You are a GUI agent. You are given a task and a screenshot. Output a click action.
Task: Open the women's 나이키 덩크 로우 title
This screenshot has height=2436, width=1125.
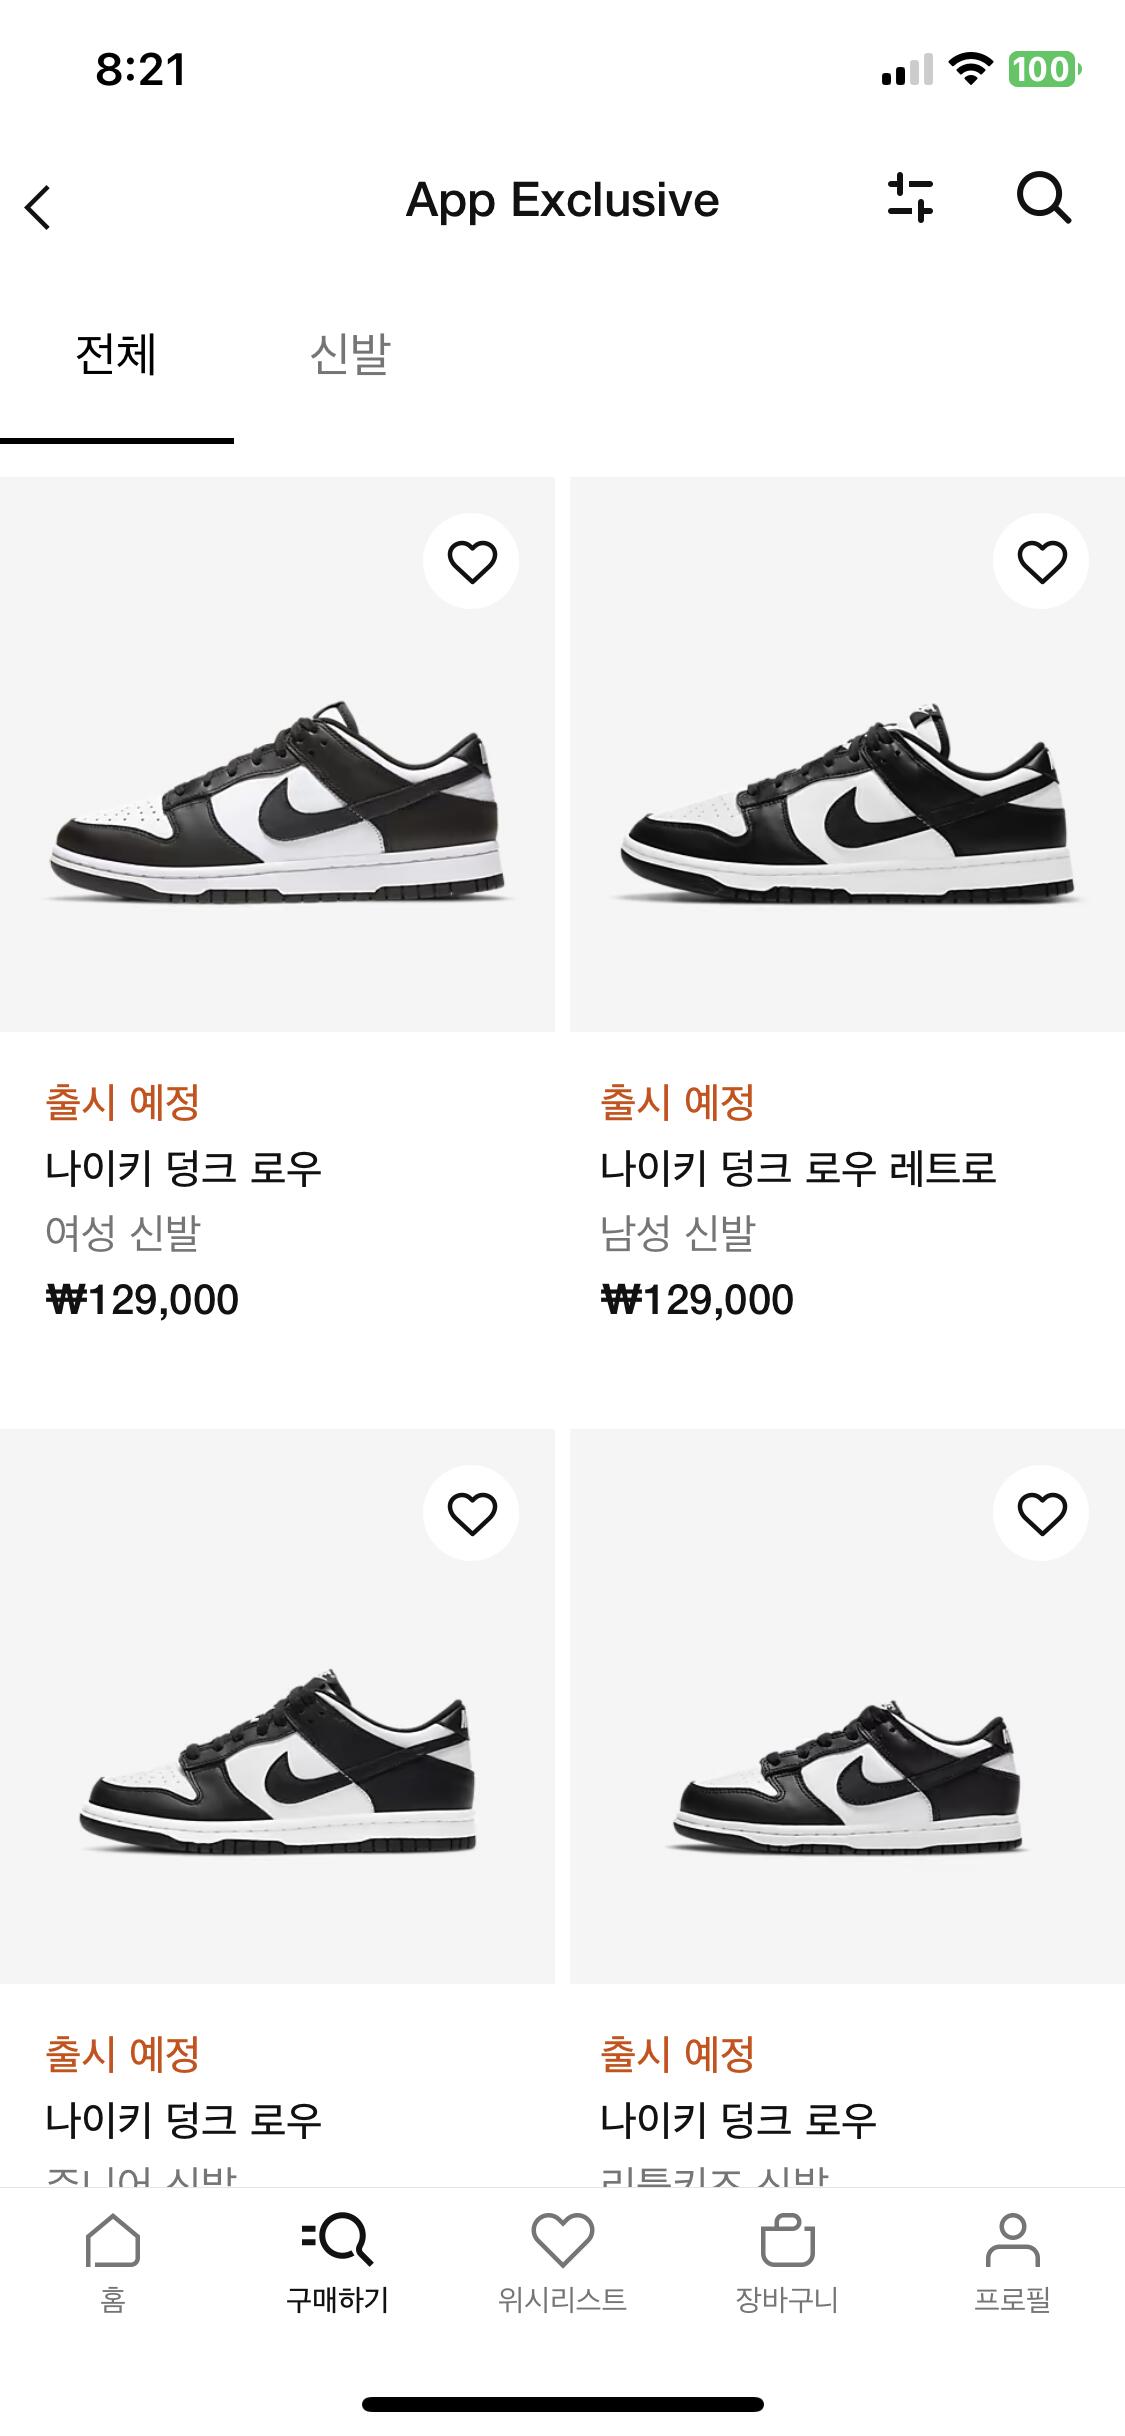[x=184, y=1167]
